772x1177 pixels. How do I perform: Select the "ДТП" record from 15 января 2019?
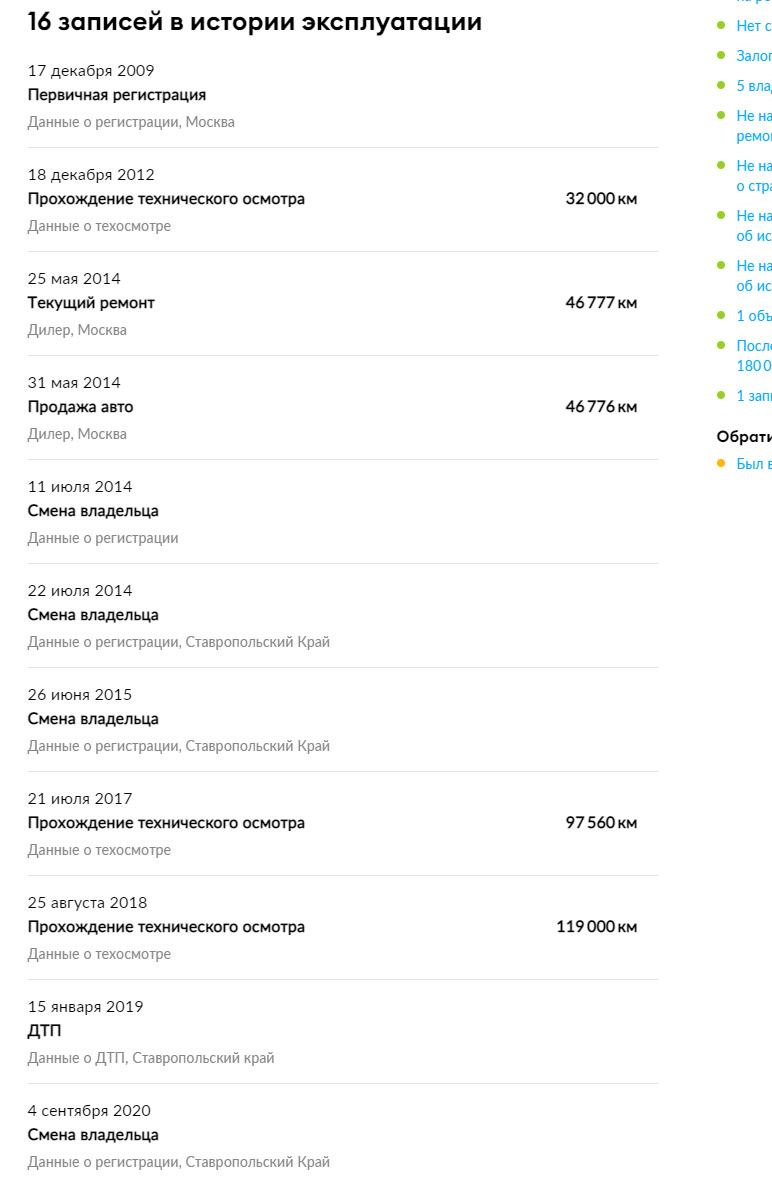[x=44, y=1031]
